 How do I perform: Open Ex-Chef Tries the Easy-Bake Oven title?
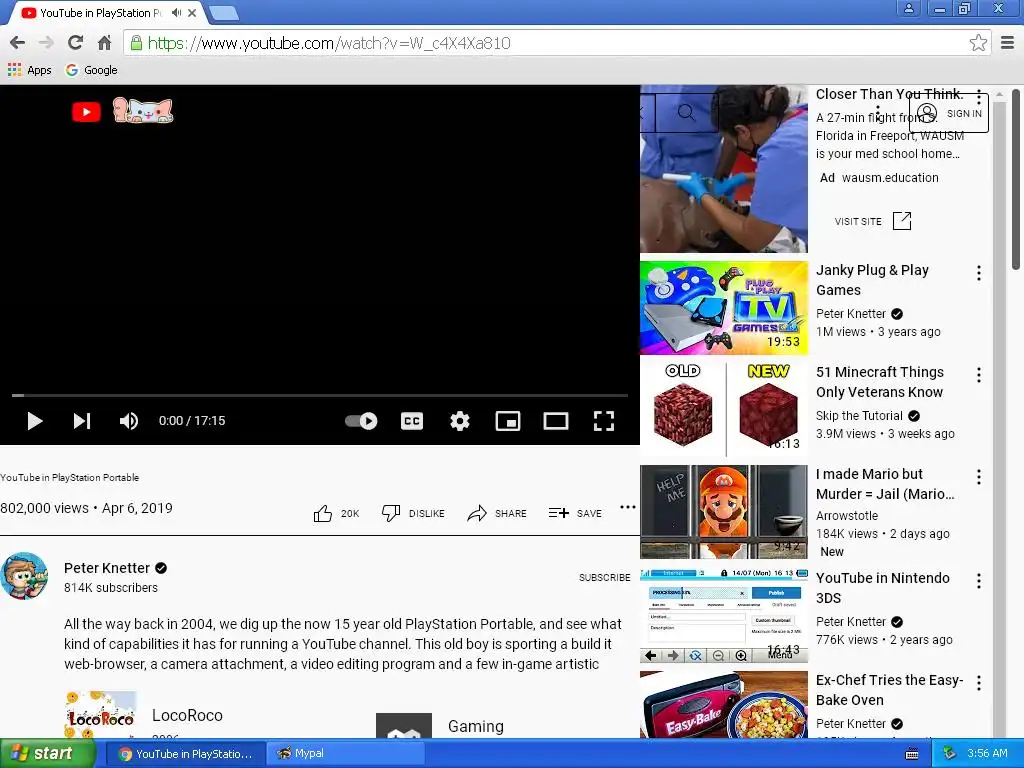coord(889,690)
